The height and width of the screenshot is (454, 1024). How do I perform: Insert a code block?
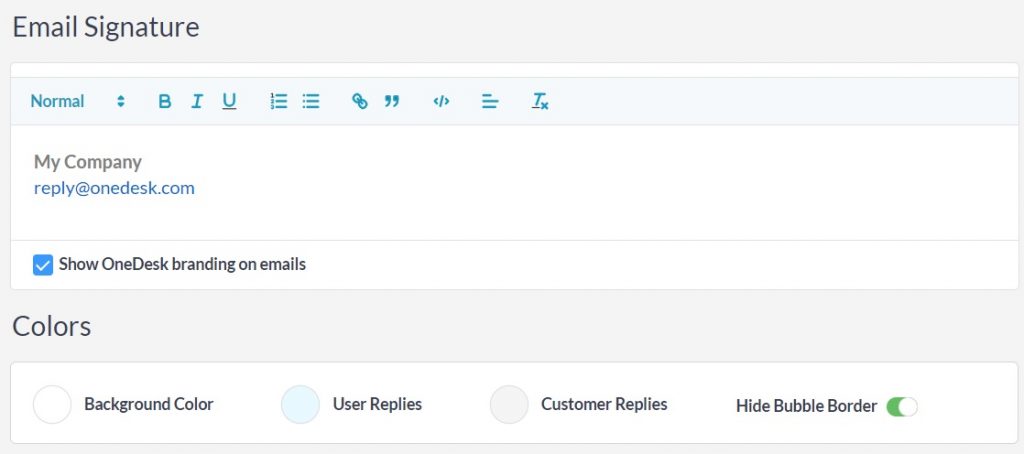click(x=441, y=101)
